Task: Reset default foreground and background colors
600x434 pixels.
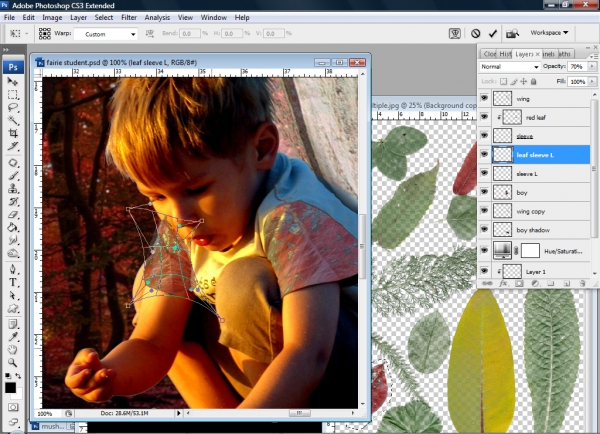Action: pos(8,376)
